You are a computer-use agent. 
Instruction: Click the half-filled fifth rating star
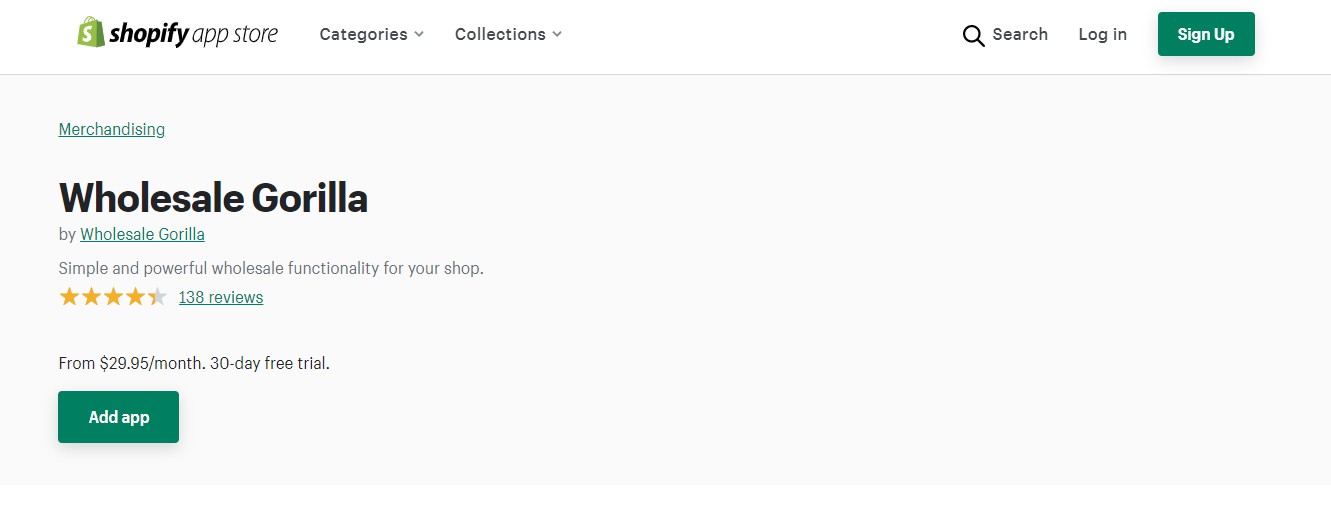pyautogui.click(x=157, y=297)
